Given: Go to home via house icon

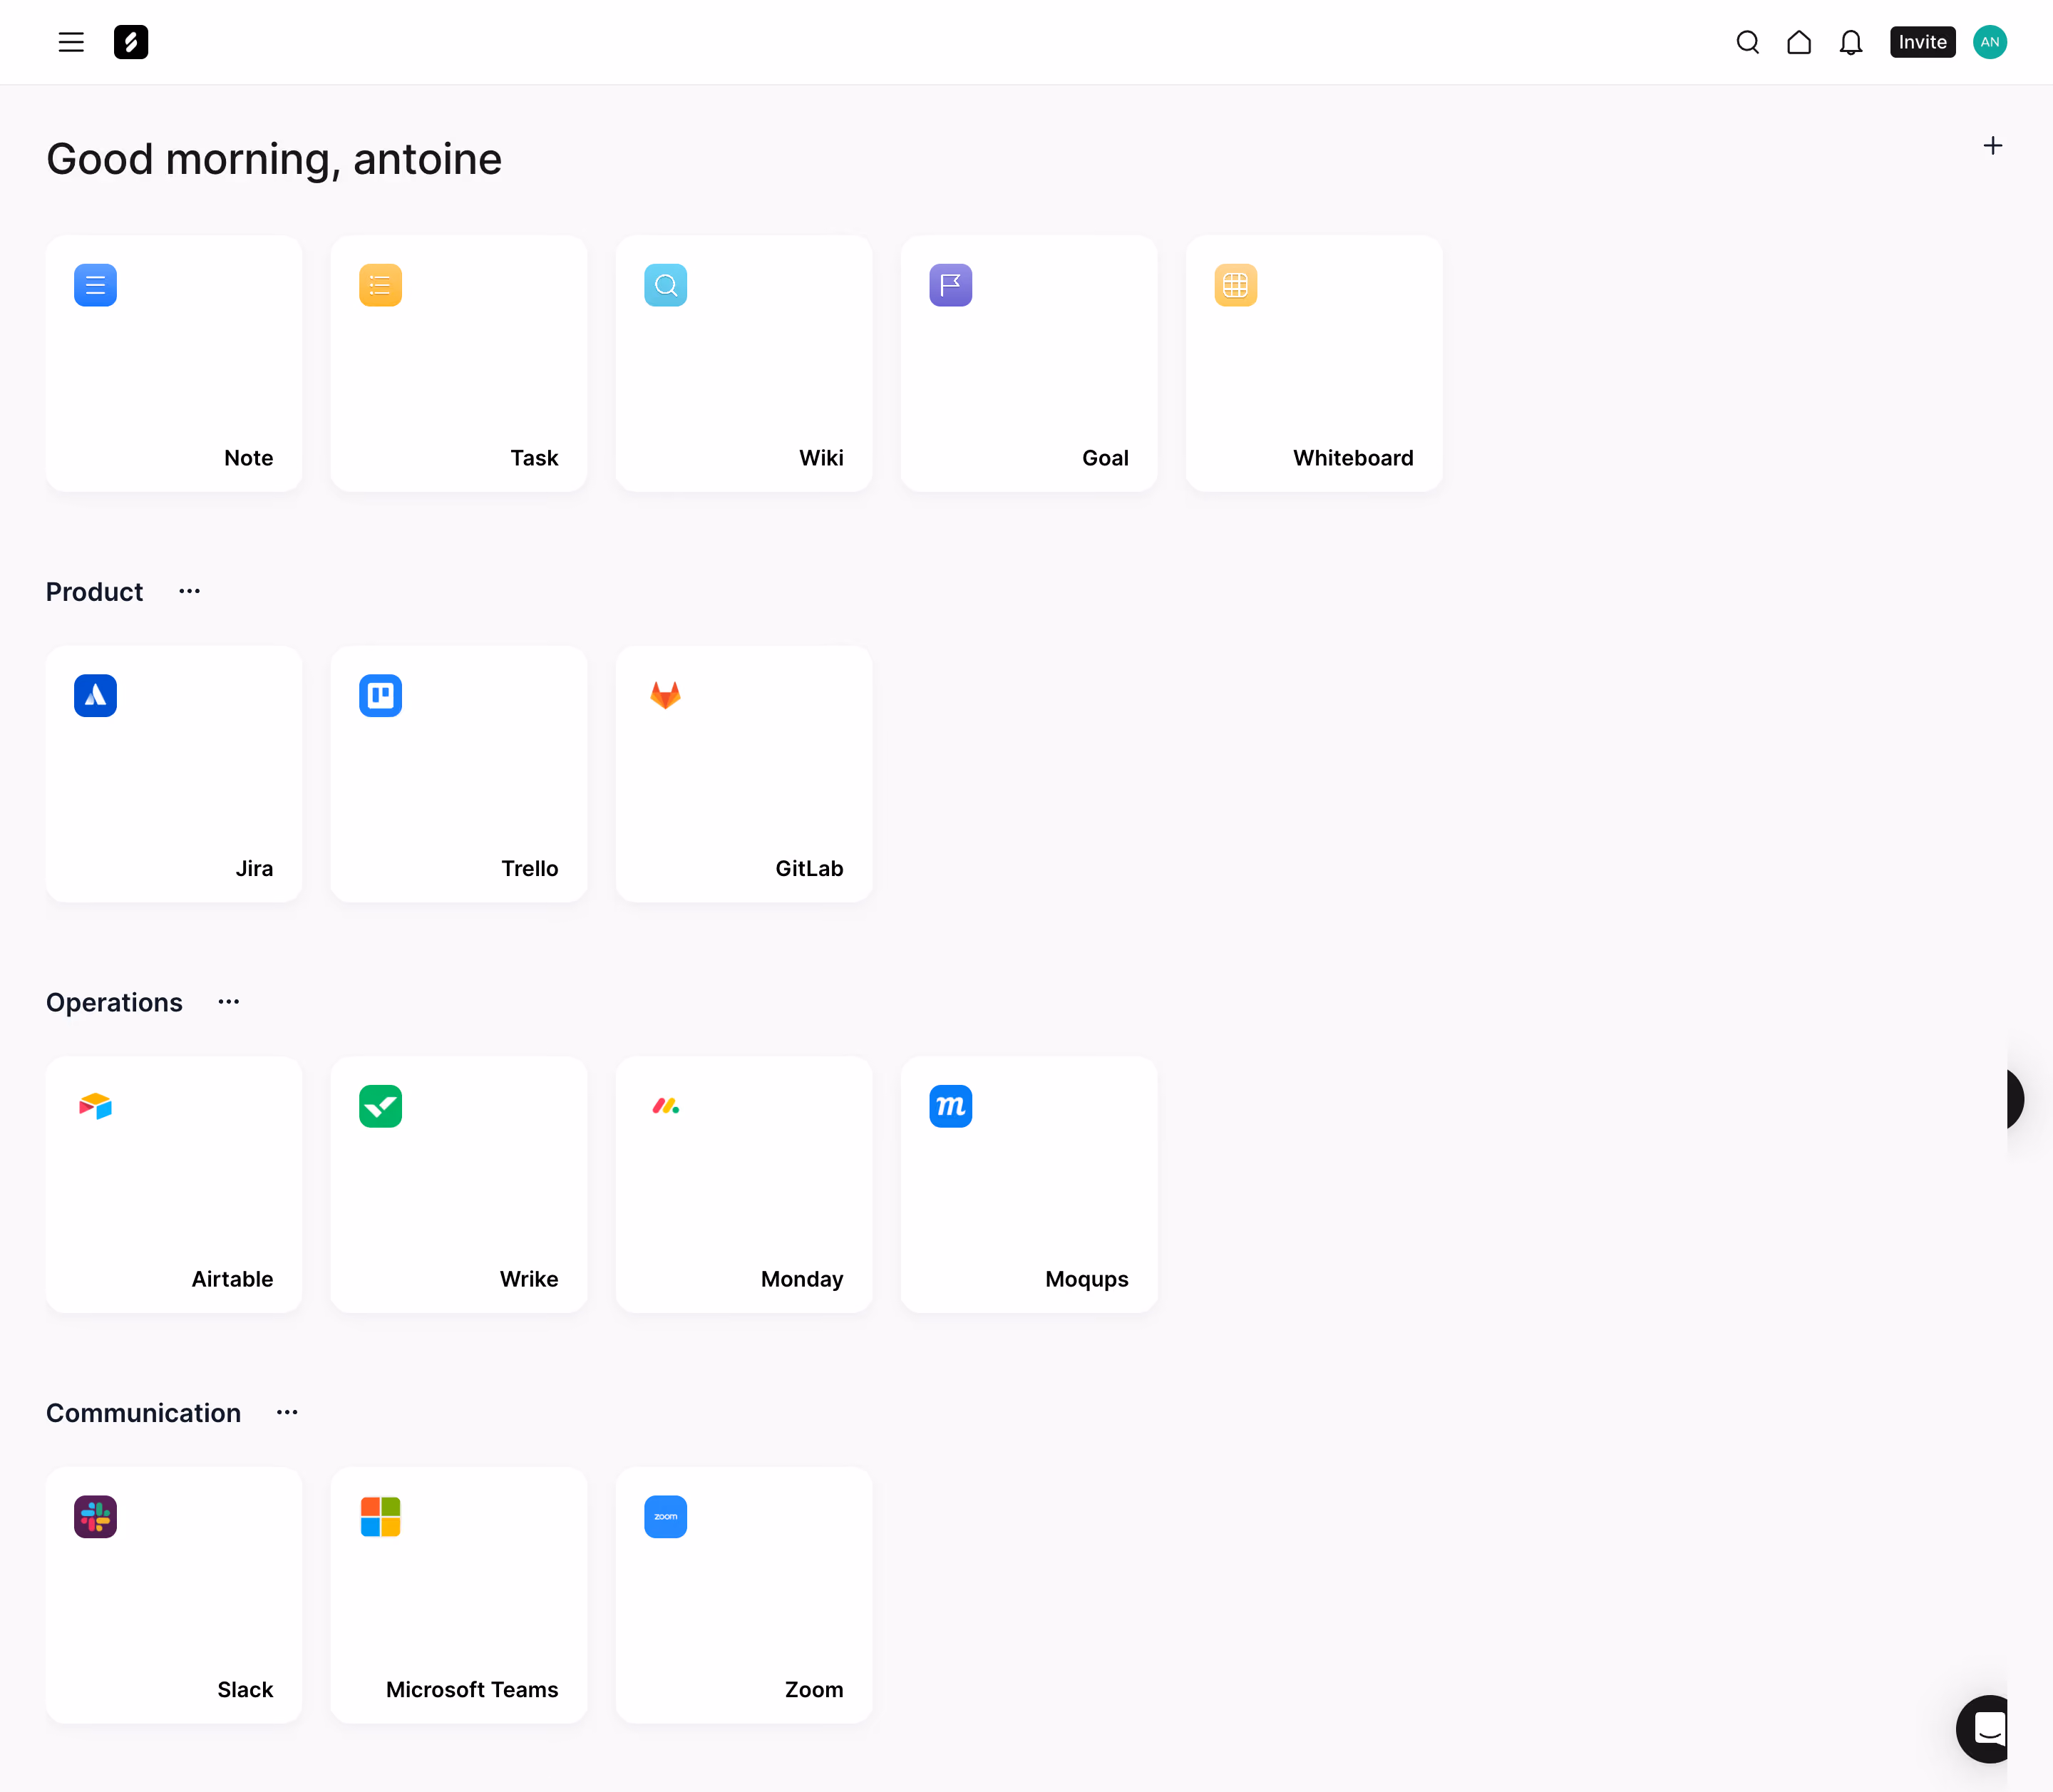Looking at the screenshot, I should 1799,42.
